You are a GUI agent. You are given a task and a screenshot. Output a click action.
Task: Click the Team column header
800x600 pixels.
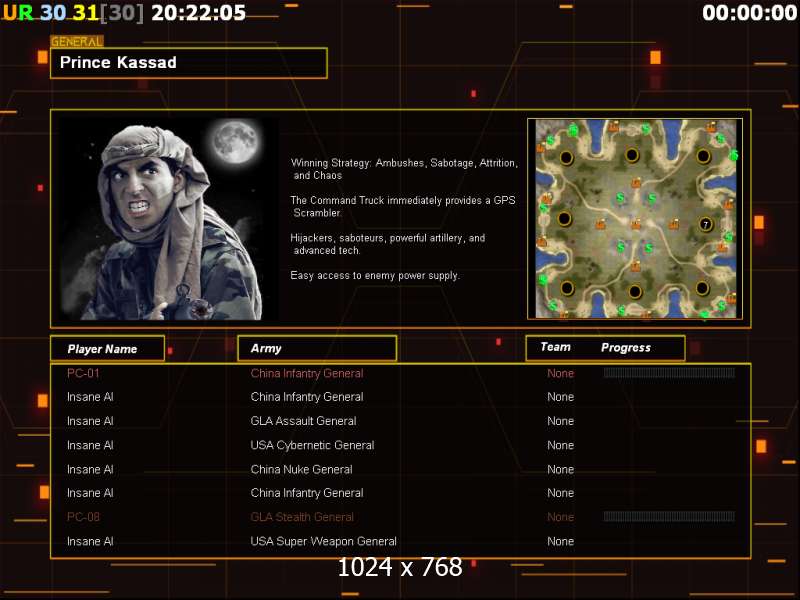click(x=556, y=347)
